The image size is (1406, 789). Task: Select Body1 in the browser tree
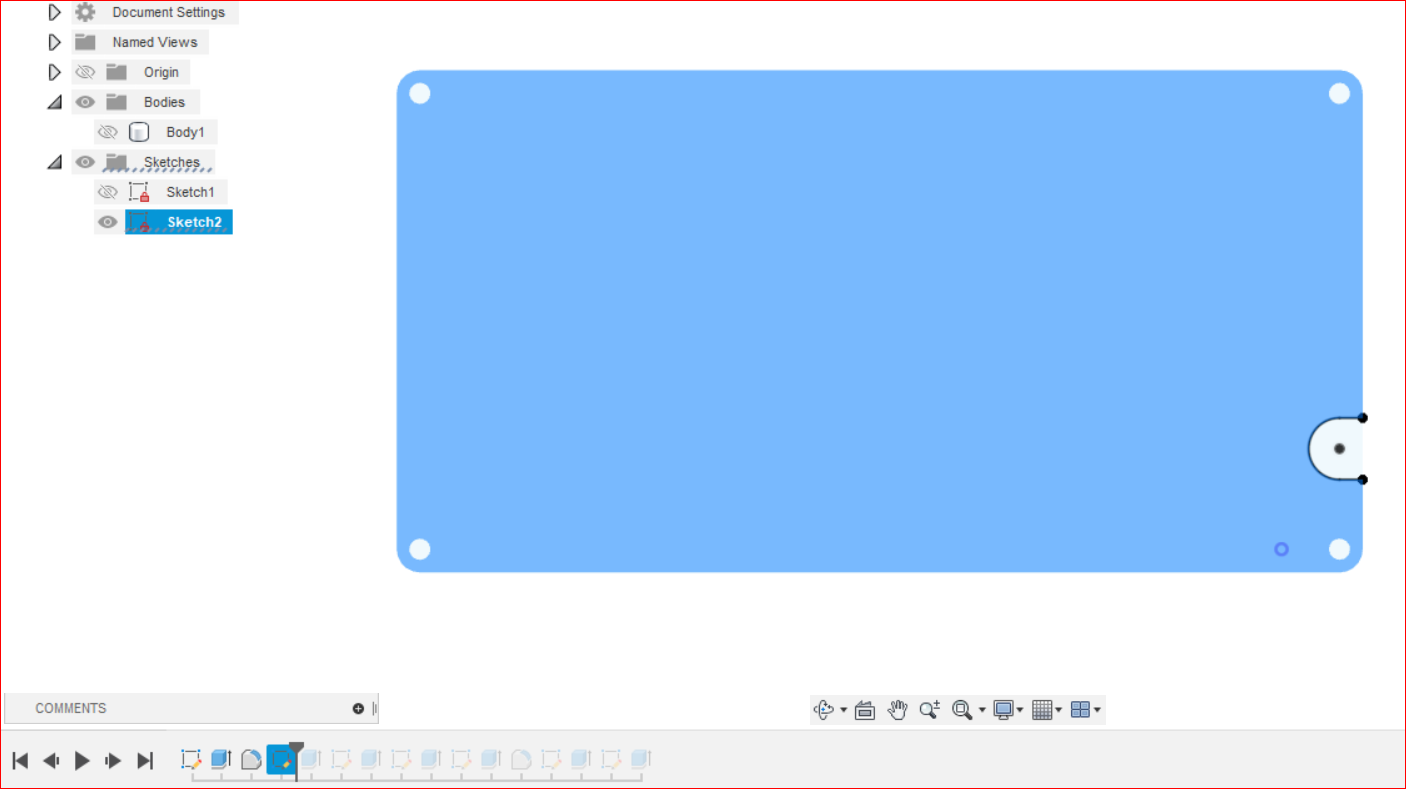click(185, 132)
